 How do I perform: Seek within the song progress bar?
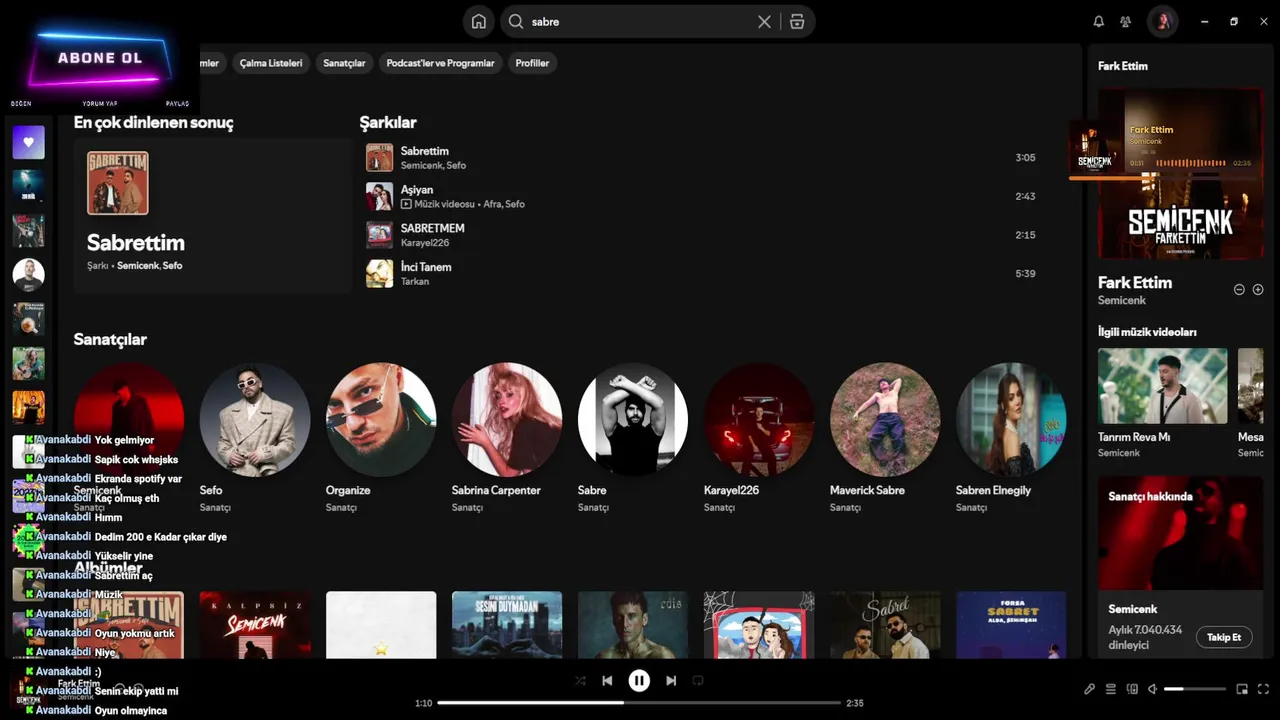pos(639,703)
